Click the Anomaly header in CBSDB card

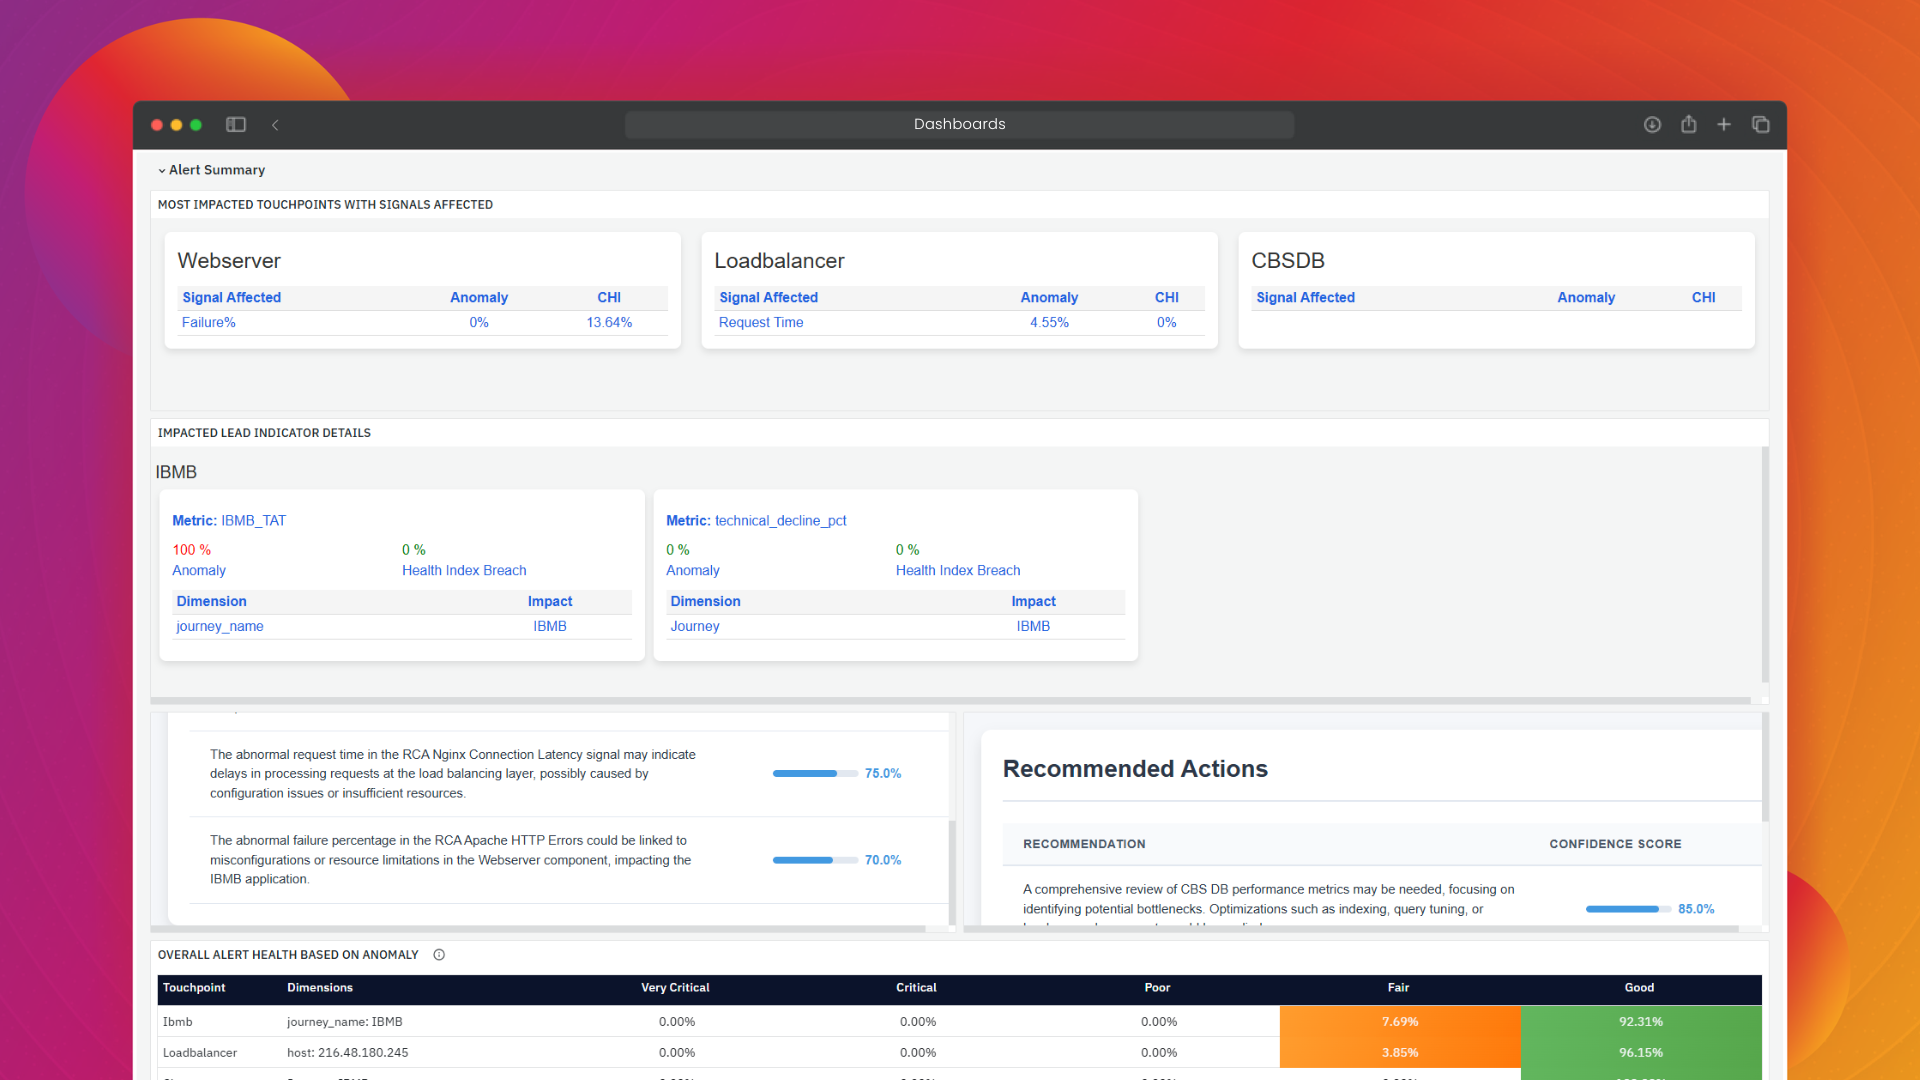pos(1585,298)
